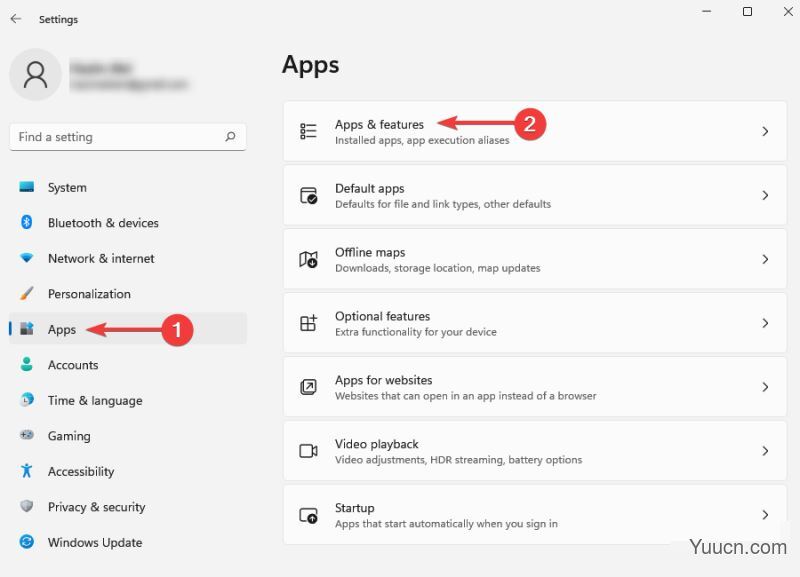Click the Offline maps icon
Viewport: 800px width, 577px height.
point(308,259)
